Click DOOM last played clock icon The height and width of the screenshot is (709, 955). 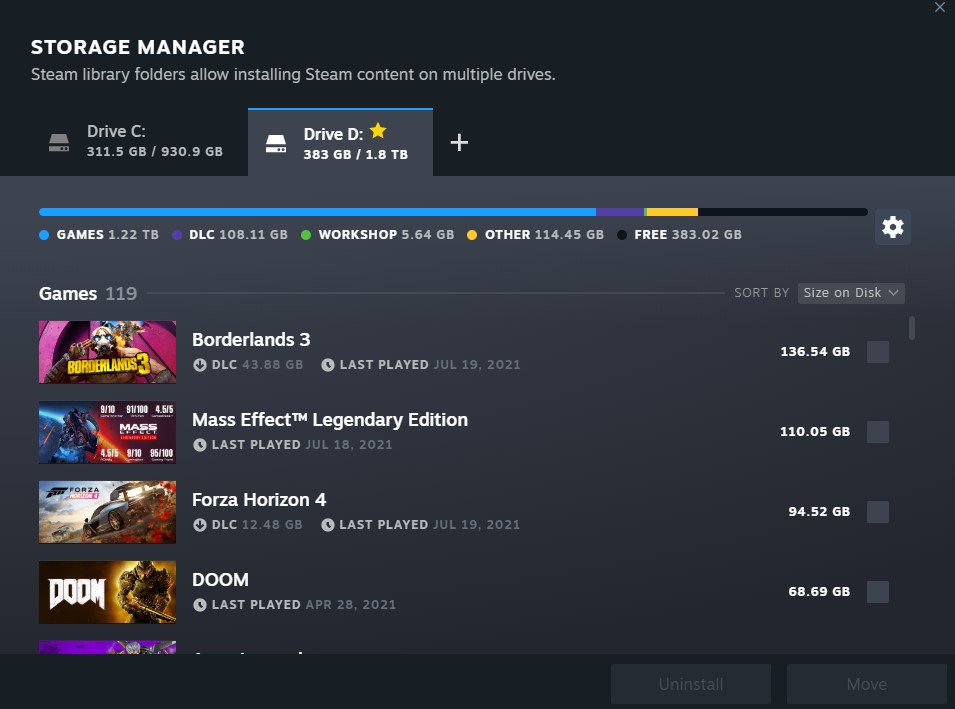coord(200,605)
